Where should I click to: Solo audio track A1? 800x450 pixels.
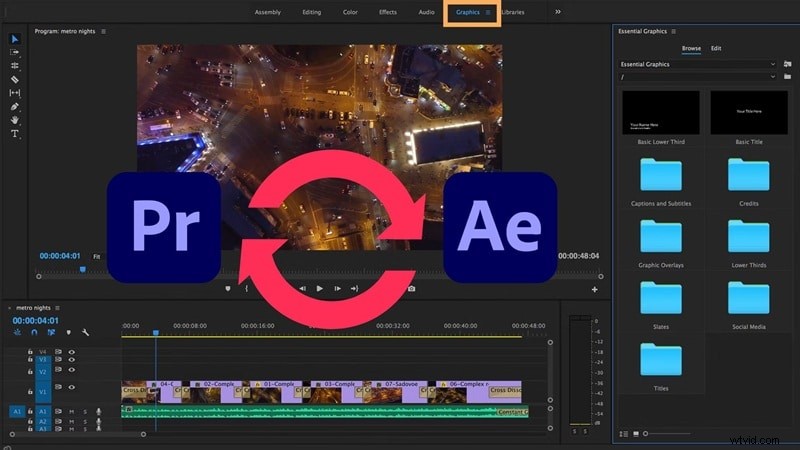85,412
